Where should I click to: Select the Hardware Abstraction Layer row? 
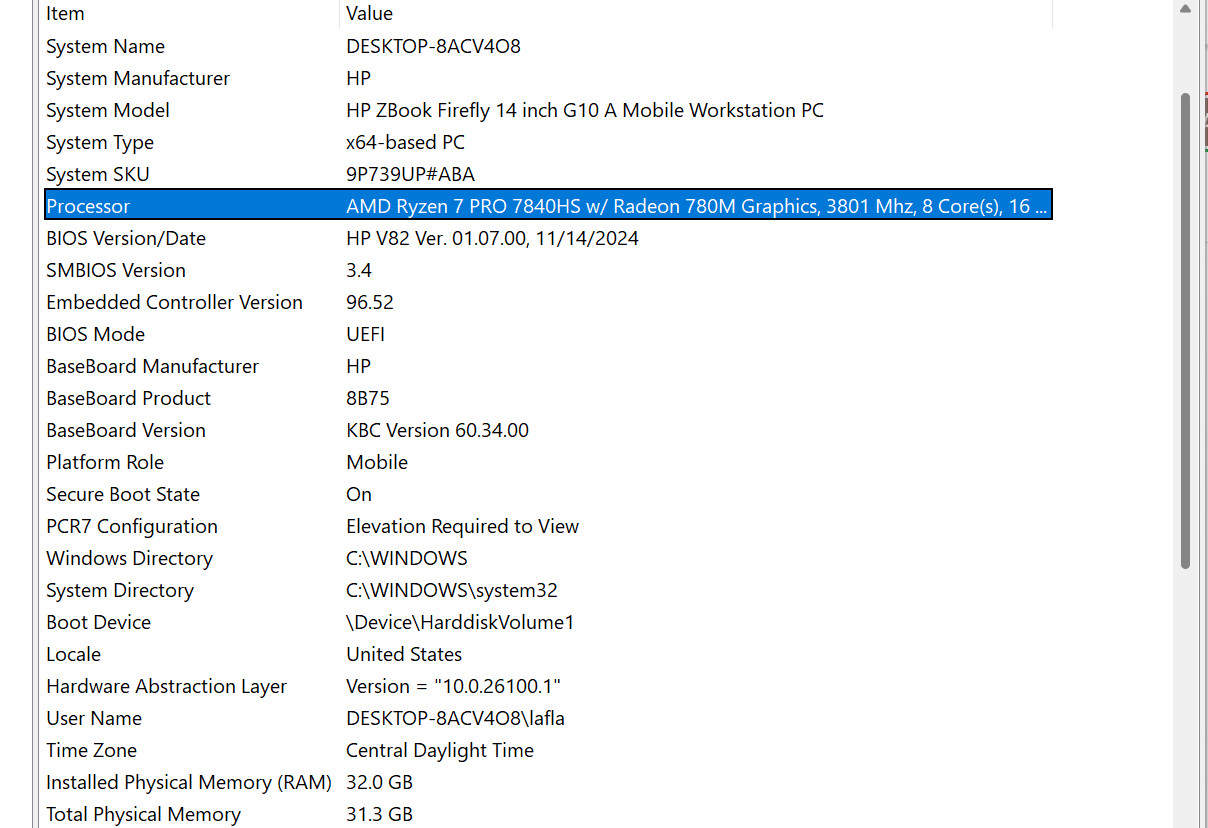548,686
